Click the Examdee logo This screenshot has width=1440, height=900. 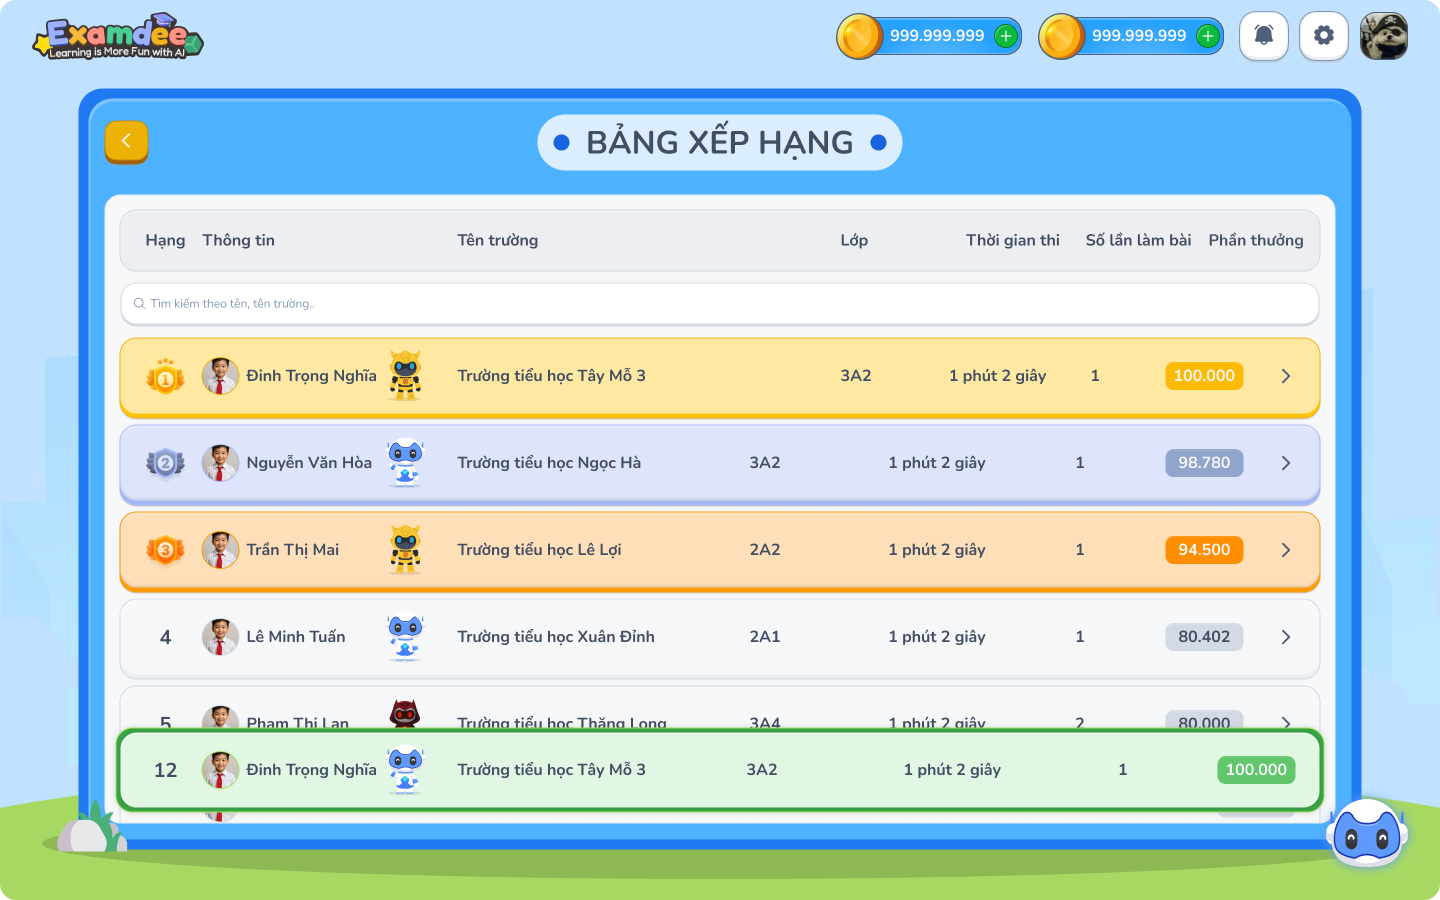[x=118, y=37]
